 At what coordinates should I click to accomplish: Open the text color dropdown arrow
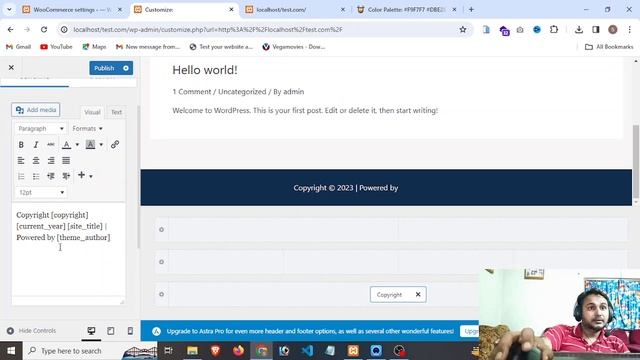[x=77, y=144]
